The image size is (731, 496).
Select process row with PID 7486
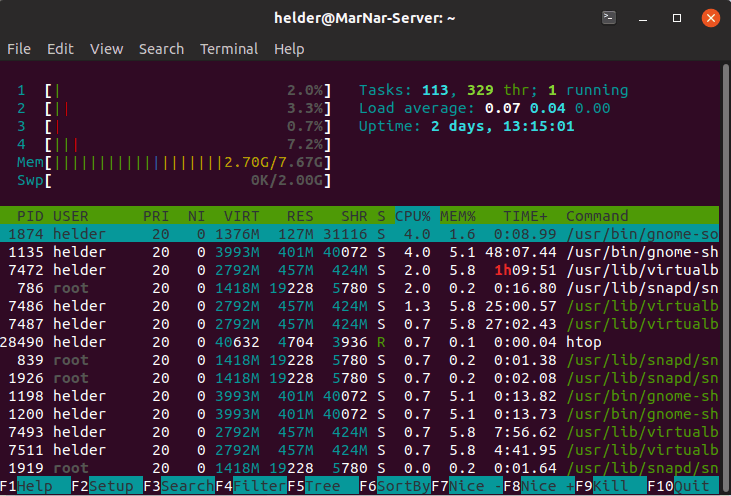pos(359,306)
